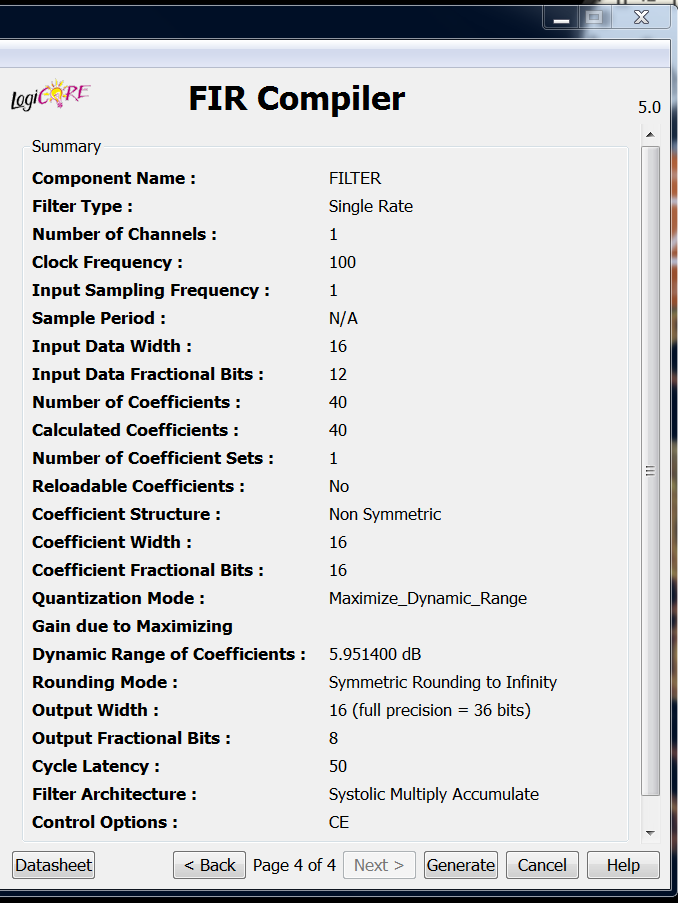The image size is (678, 903).
Task: Click the Maximize_Dynamic_Range value
Action: tap(428, 598)
